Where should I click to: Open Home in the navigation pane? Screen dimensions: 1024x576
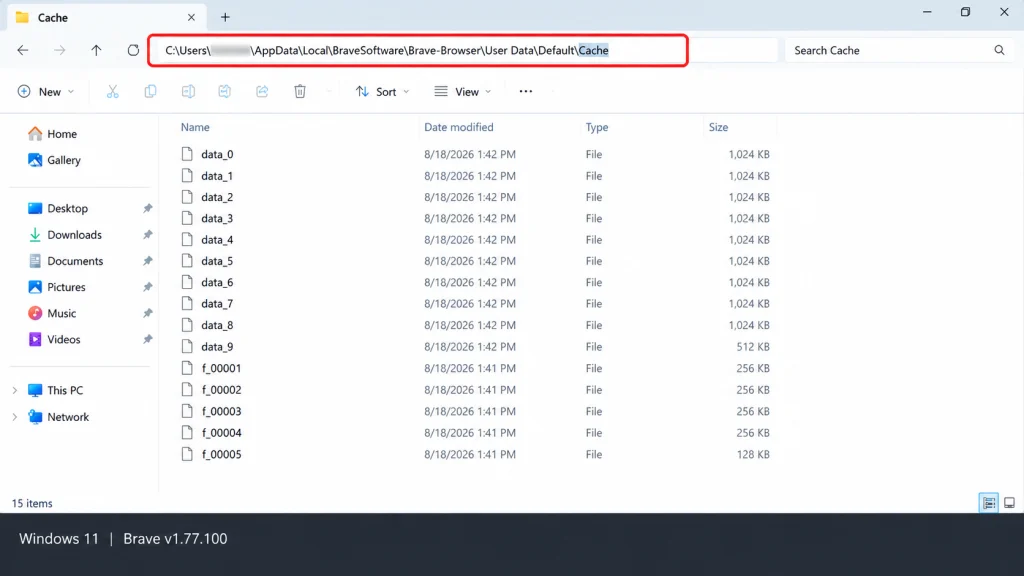point(53,134)
